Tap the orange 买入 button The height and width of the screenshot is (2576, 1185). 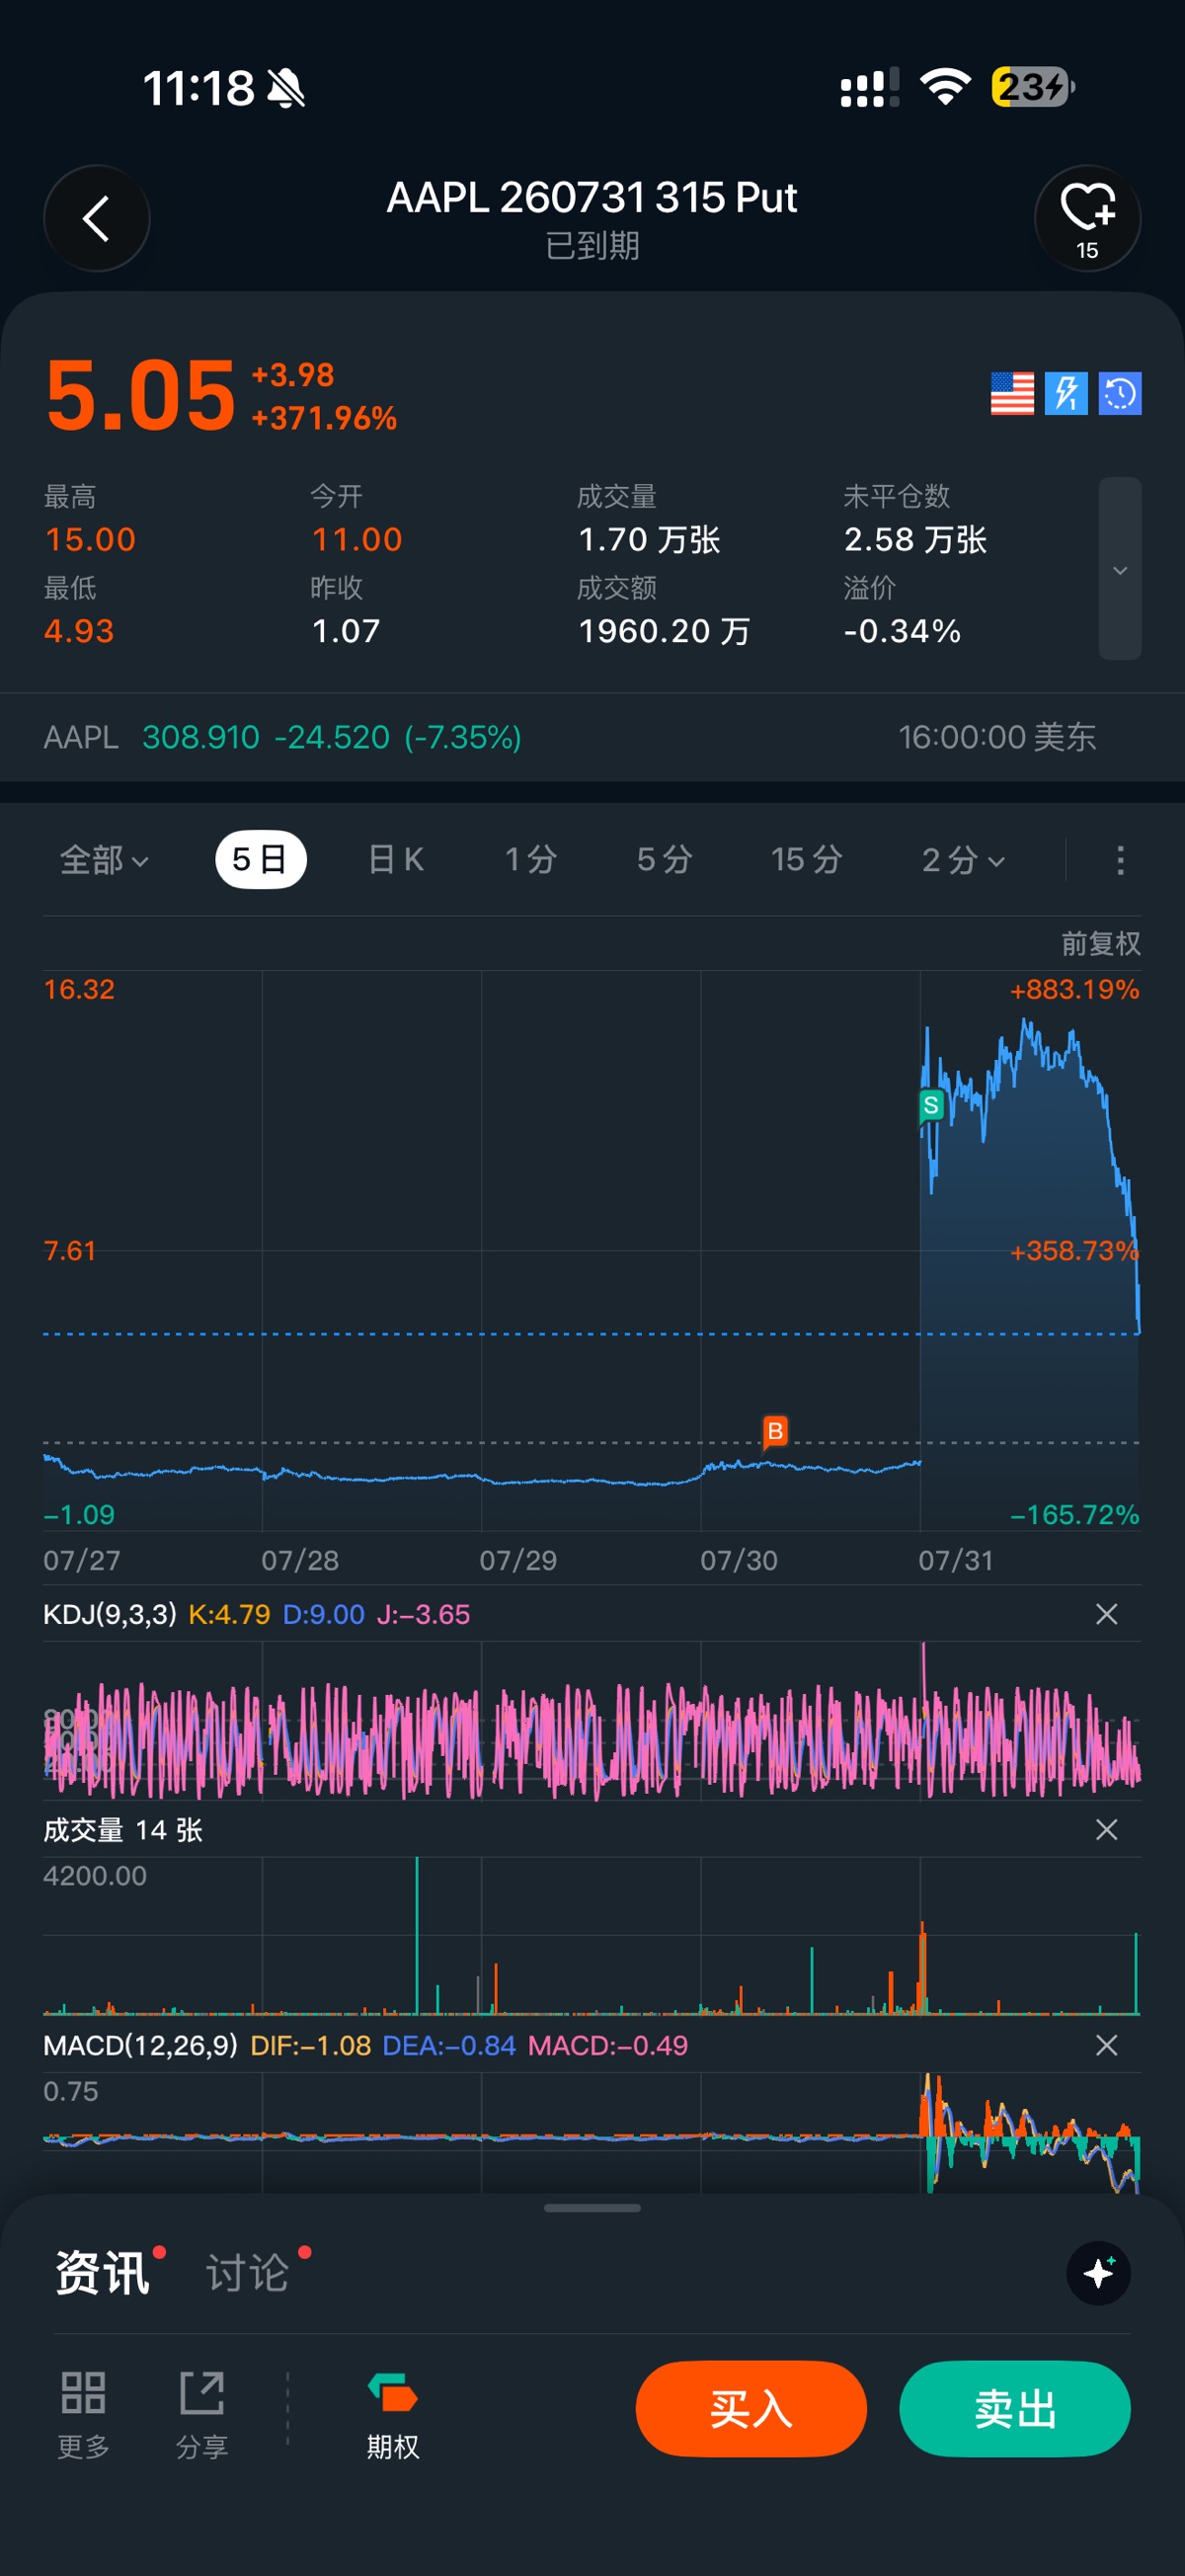[x=751, y=2409]
